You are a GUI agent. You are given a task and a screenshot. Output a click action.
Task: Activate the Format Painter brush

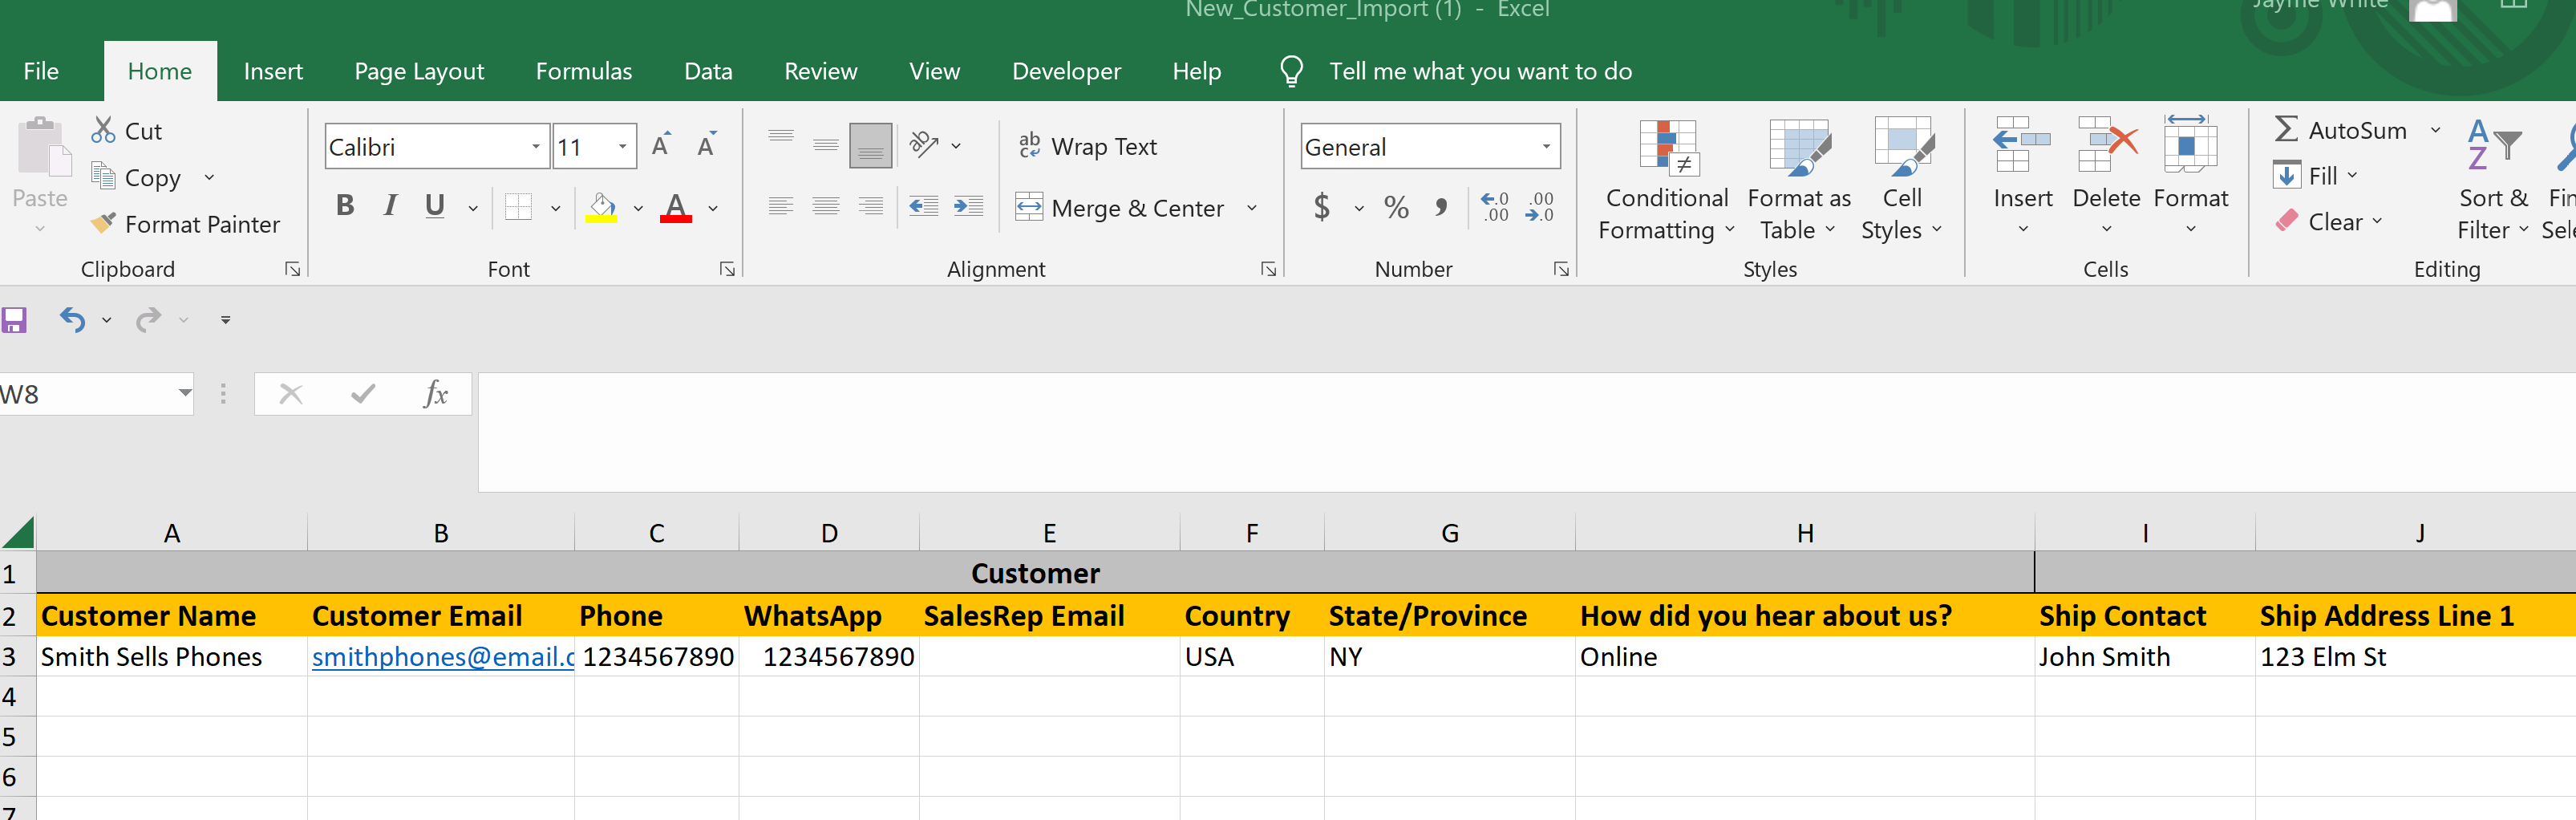[103, 223]
